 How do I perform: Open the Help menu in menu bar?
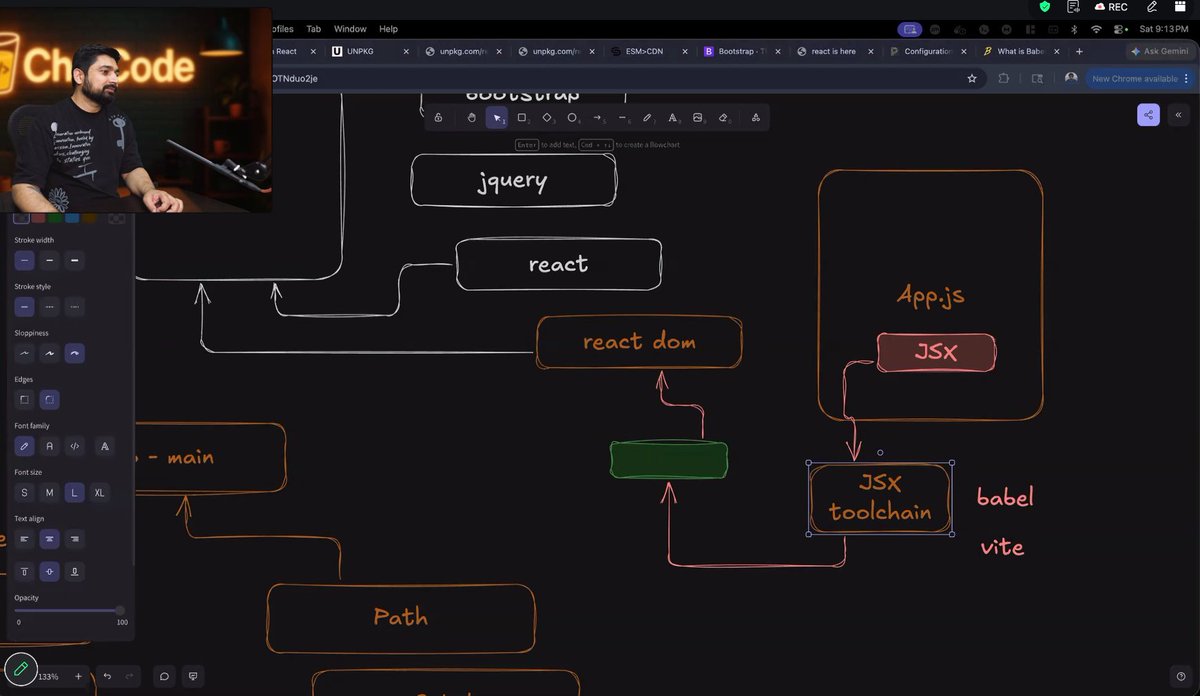pyautogui.click(x=388, y=29)
